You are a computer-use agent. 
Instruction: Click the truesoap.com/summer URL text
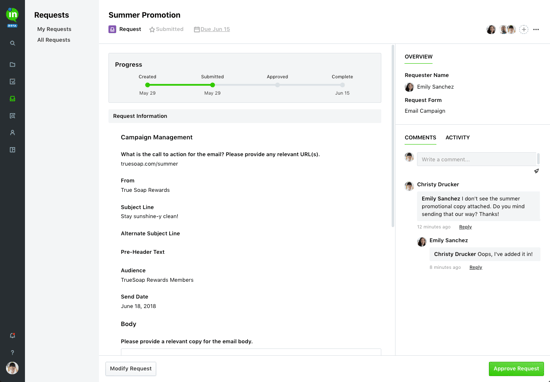point(149,164)
